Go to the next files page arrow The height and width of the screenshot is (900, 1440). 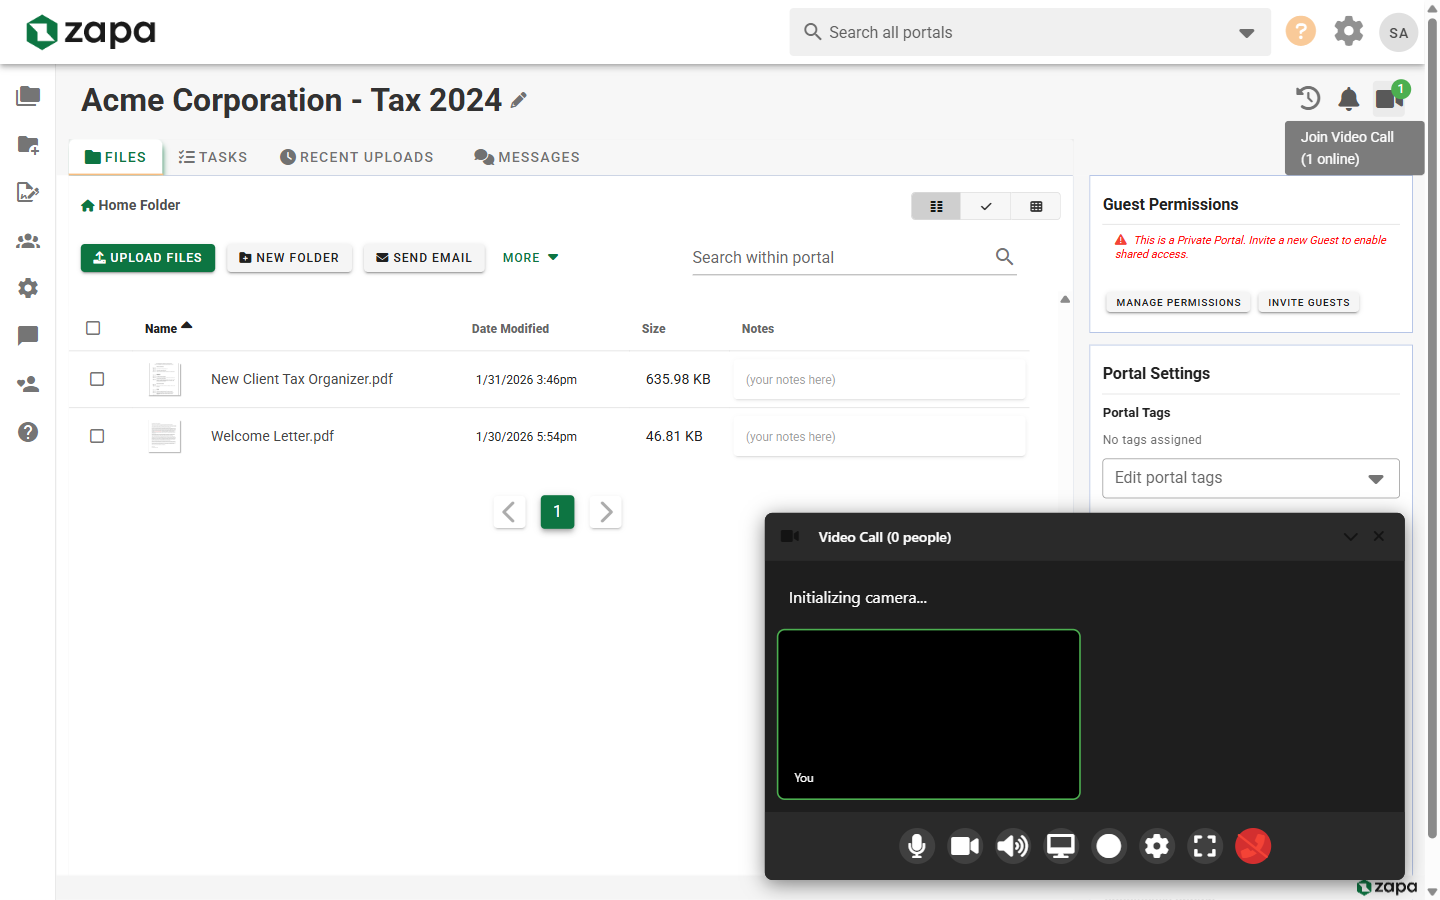point(605,512)
